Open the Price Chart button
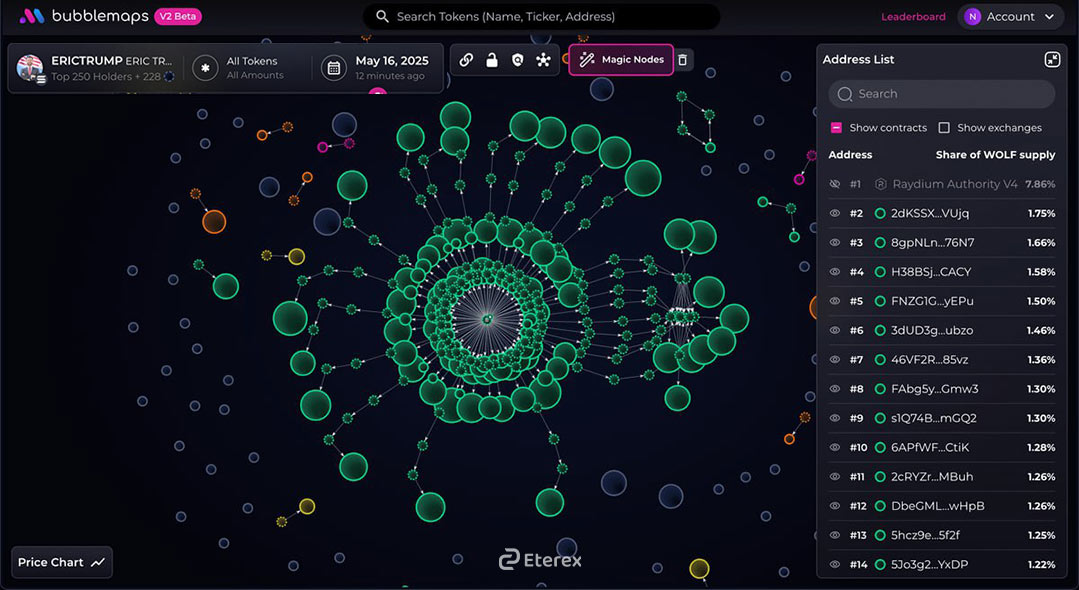The height and width of the screenshot is (590, 1079). click(x=62, y=562)
